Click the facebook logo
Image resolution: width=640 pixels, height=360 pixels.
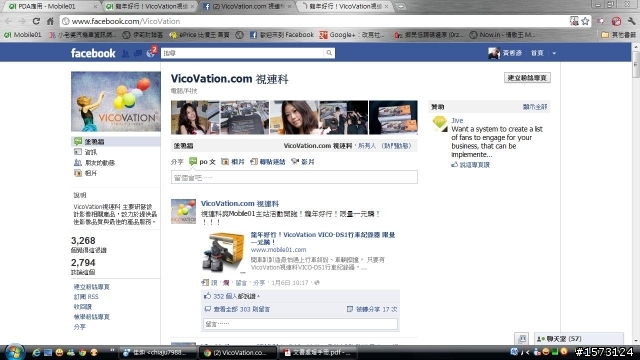tap(93, 53)
